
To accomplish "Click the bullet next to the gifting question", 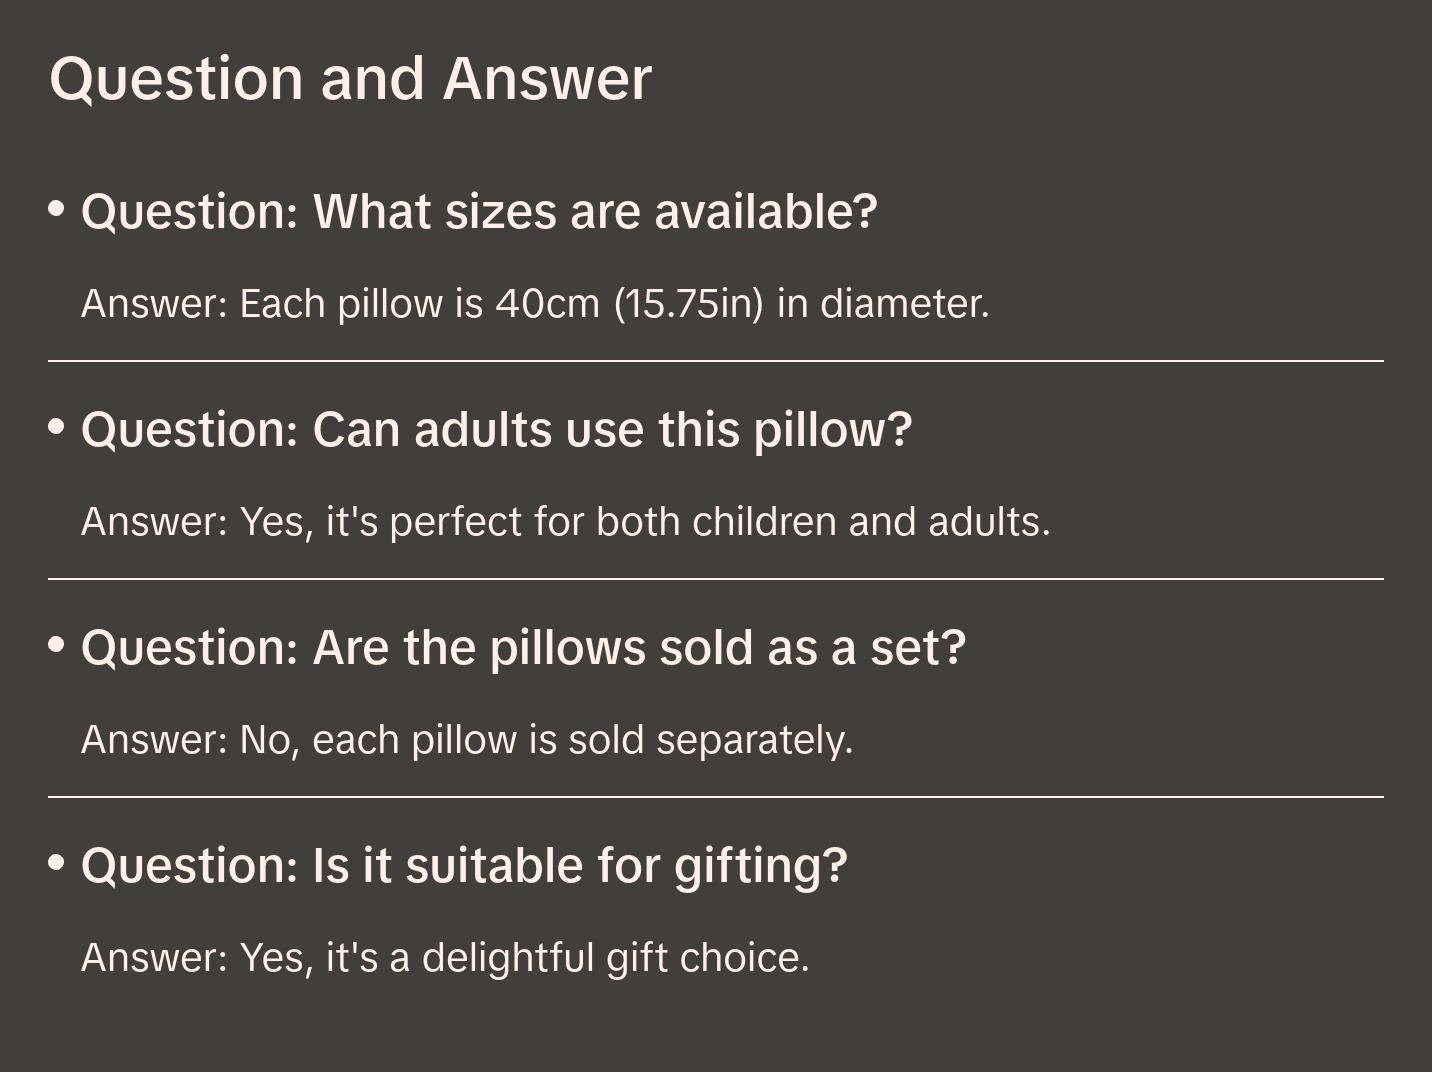I will pyautogui.click(x=57, y=863).
